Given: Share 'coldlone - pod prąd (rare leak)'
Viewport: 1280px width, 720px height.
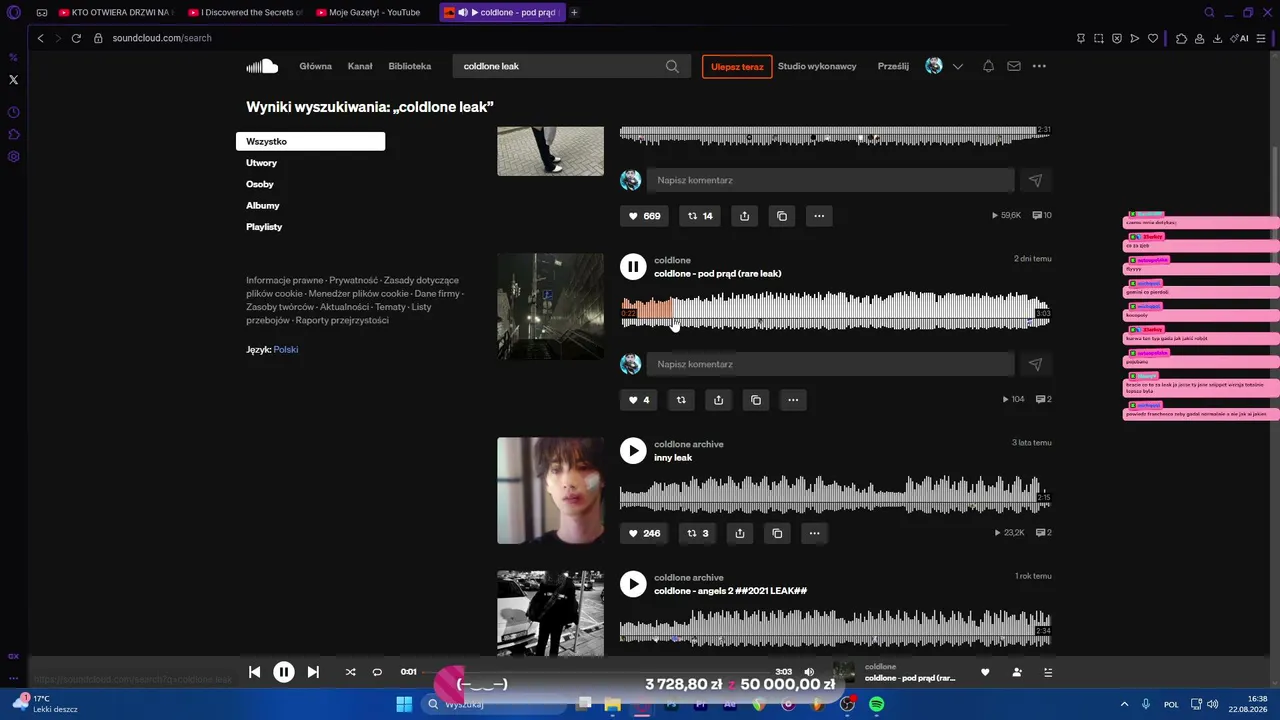Looking at the screenshot, I should coord(718,400).
